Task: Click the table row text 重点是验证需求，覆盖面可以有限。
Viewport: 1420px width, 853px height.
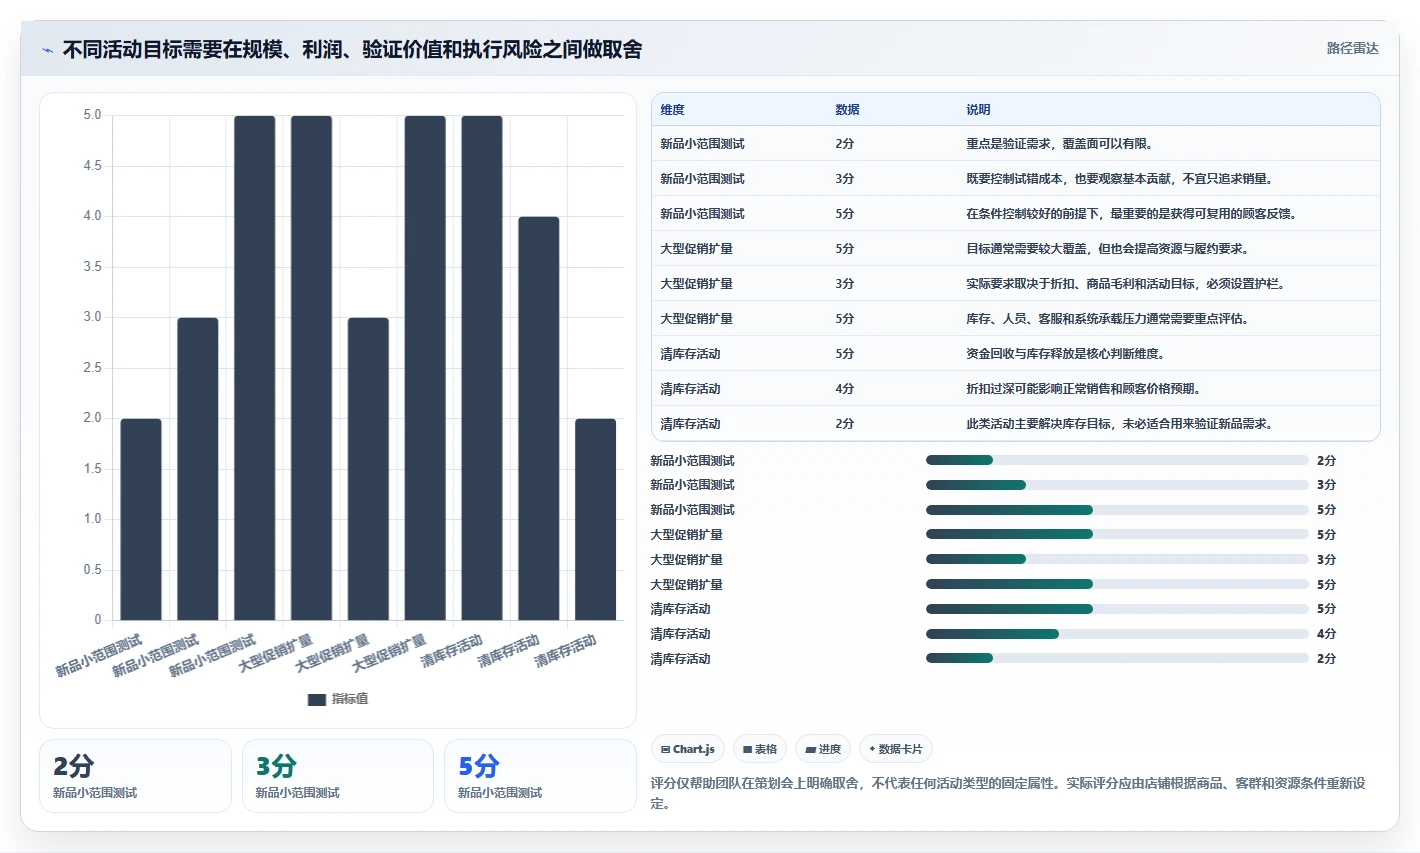Action: (1060, 144)
